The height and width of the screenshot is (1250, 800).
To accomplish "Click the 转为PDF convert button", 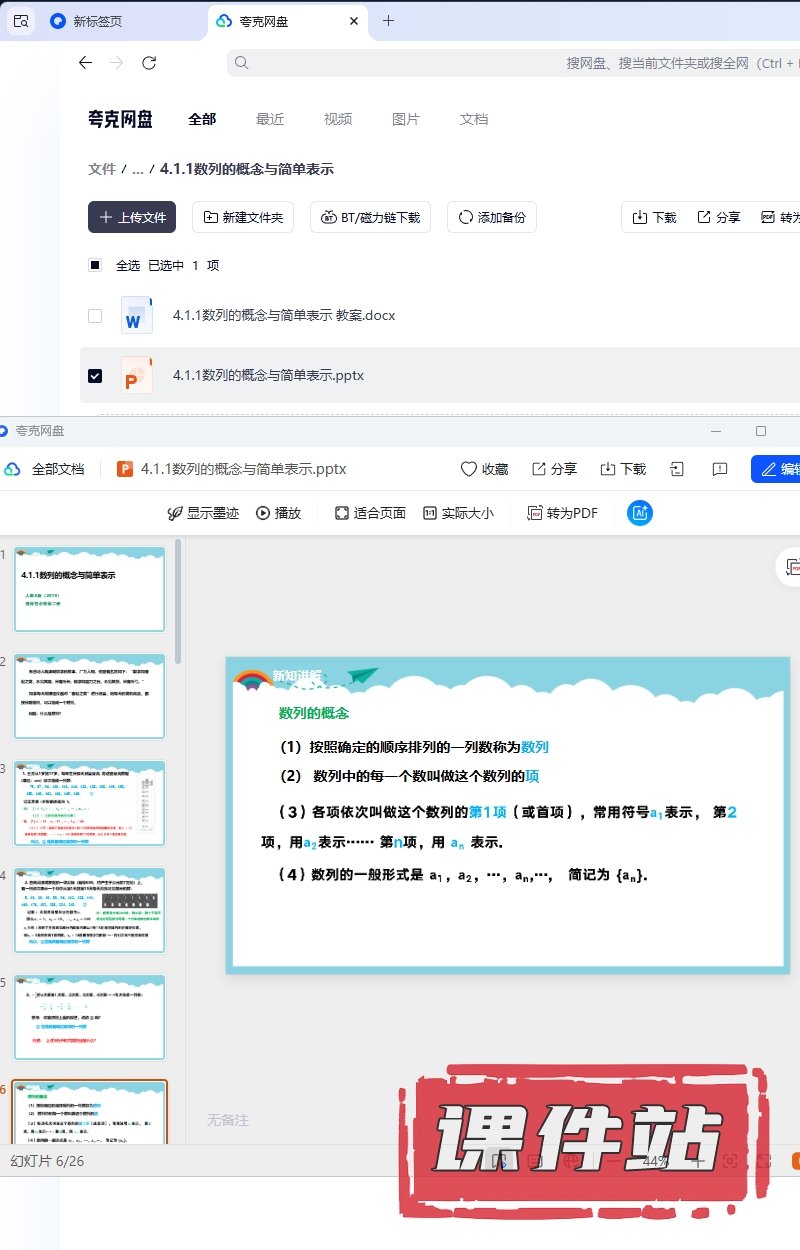I will (562, 513).
